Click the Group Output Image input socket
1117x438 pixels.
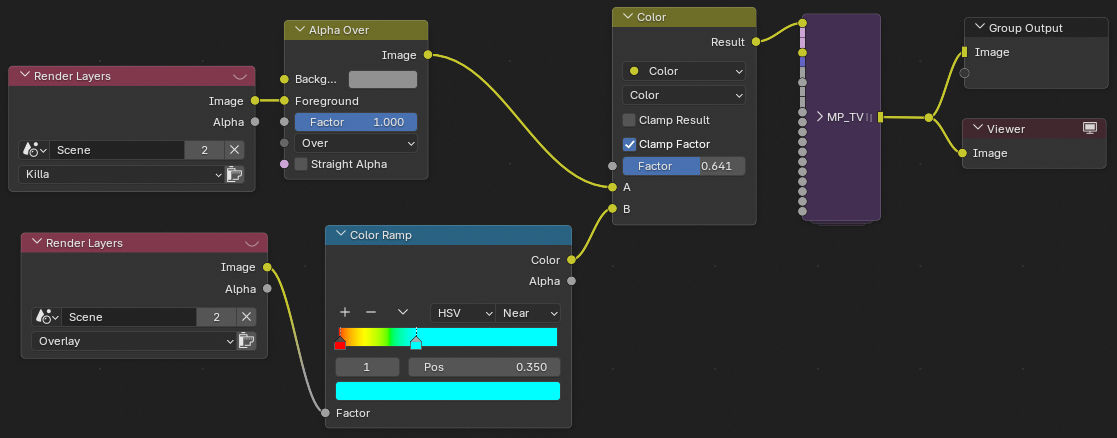(965, 52)
